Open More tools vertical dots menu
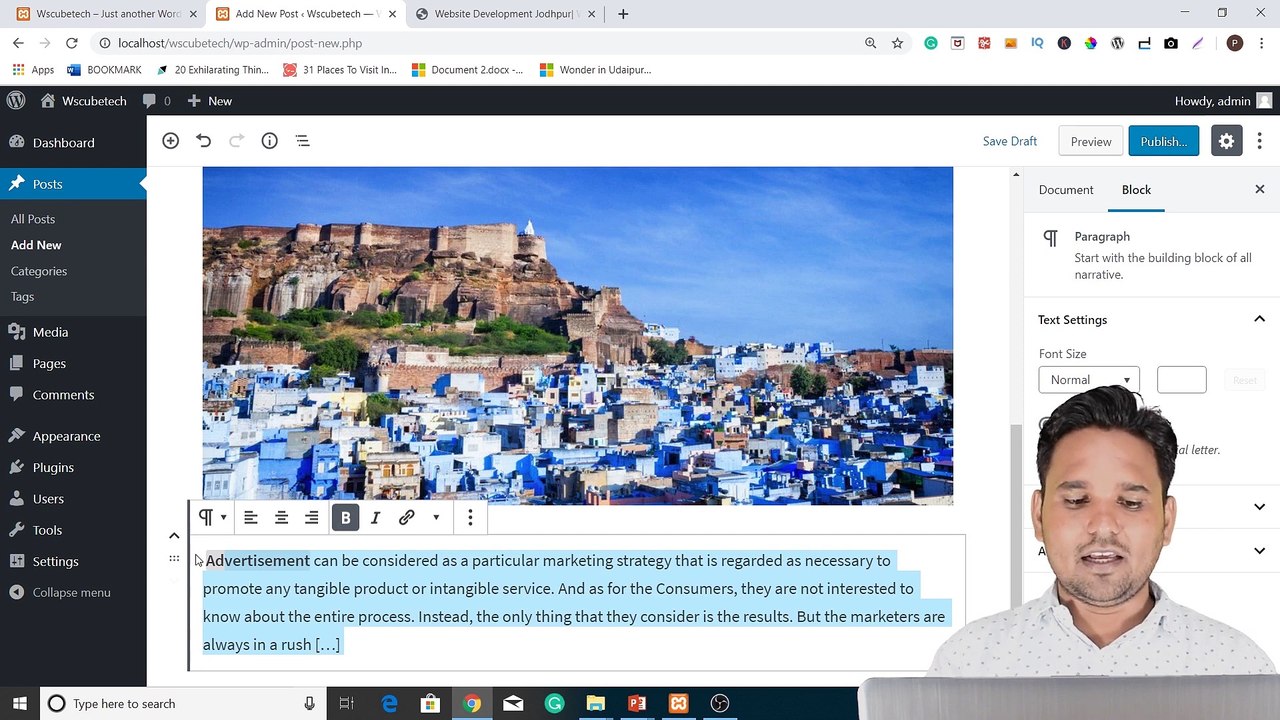Screen dimensions: 1280x720 1259,141
